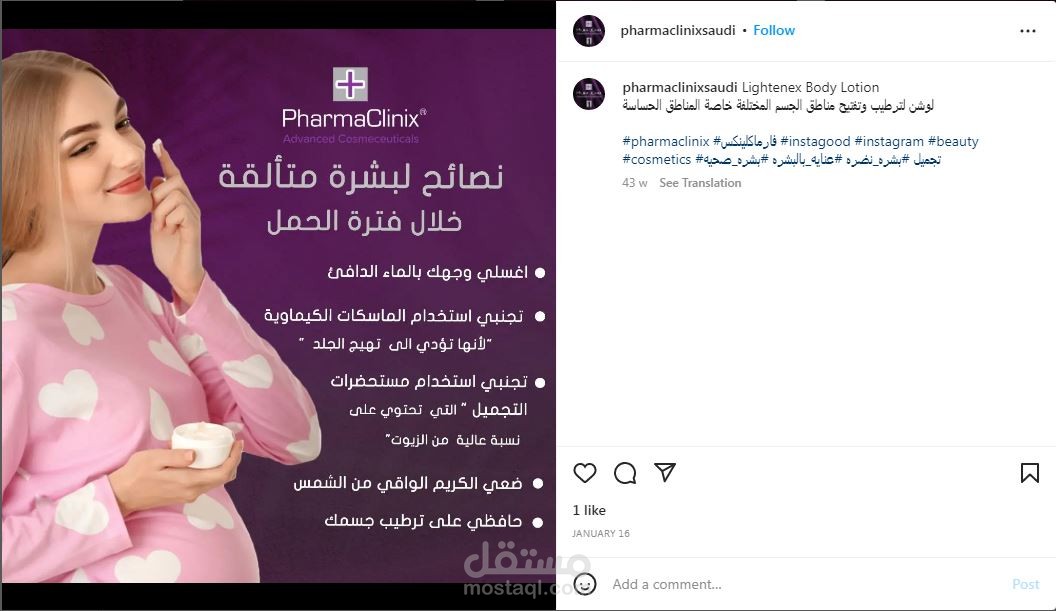Click the header pharmaclinixsaudi profile avatar
1056x611 pixels.
[x=589, y=31]
